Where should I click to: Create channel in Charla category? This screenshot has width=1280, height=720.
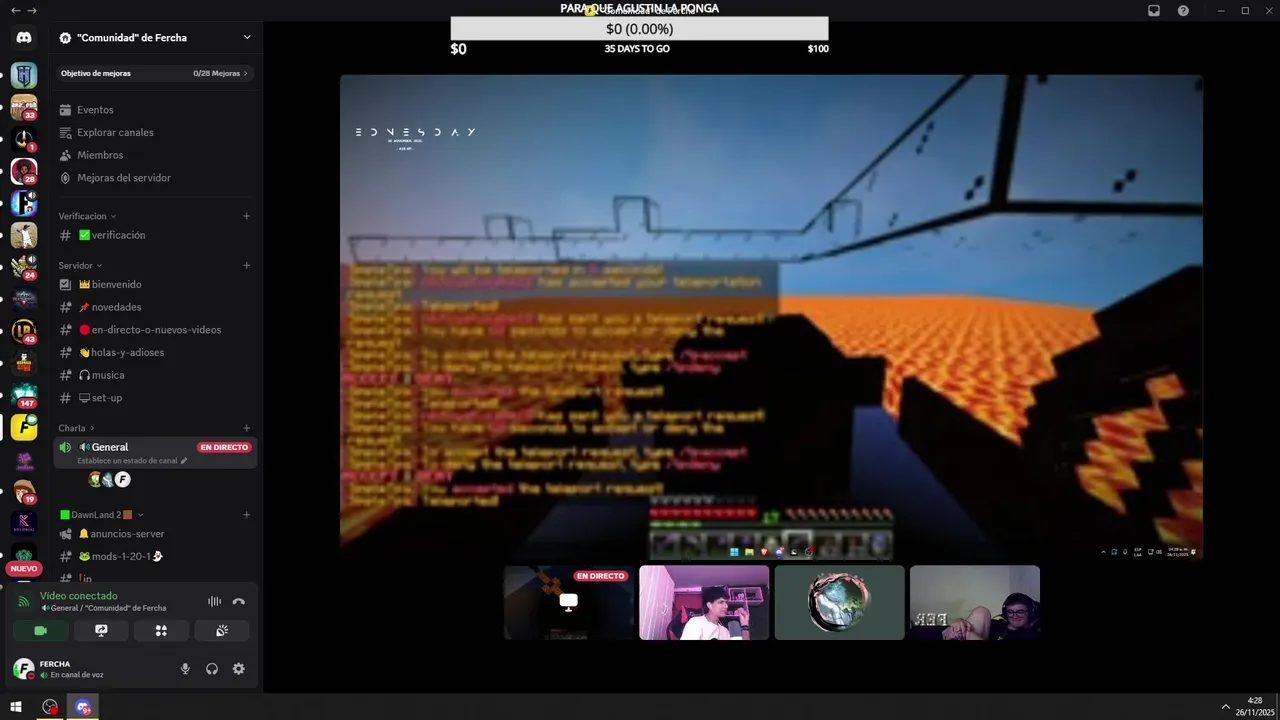coord(247,428)
